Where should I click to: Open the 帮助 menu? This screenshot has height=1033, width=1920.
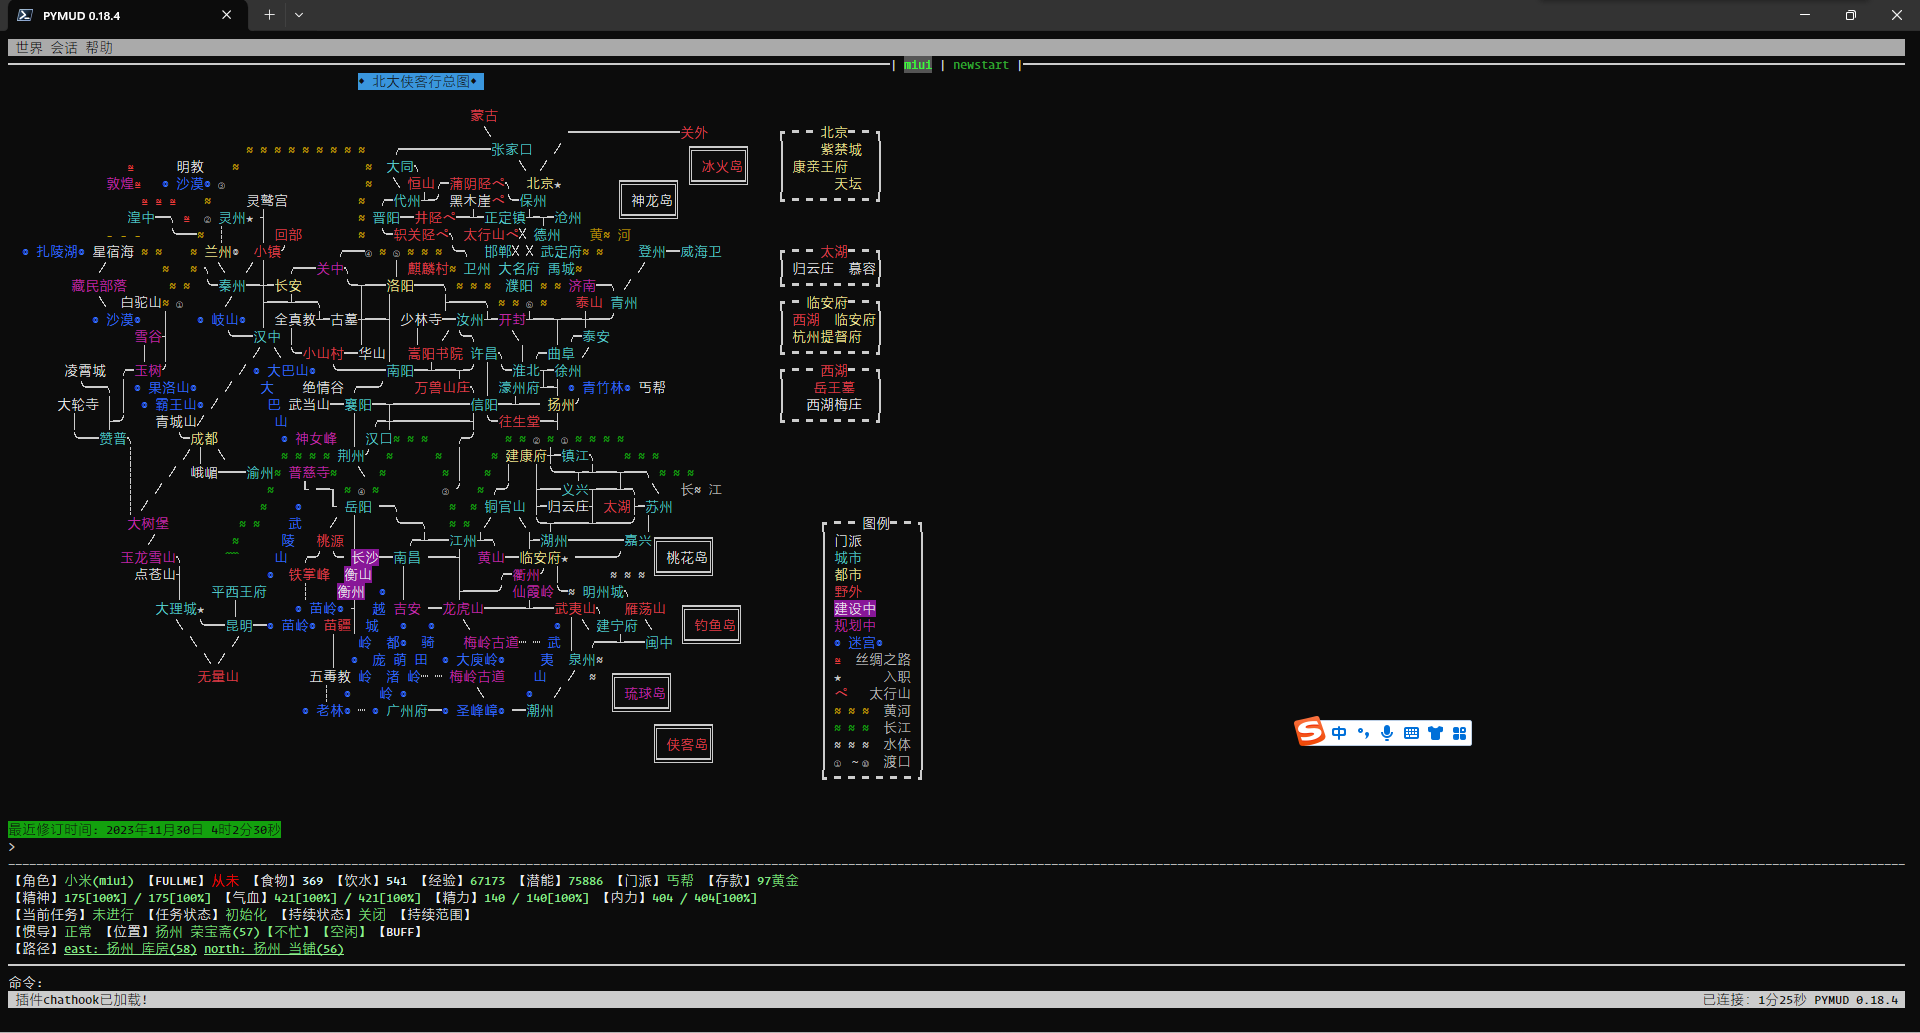99,48
